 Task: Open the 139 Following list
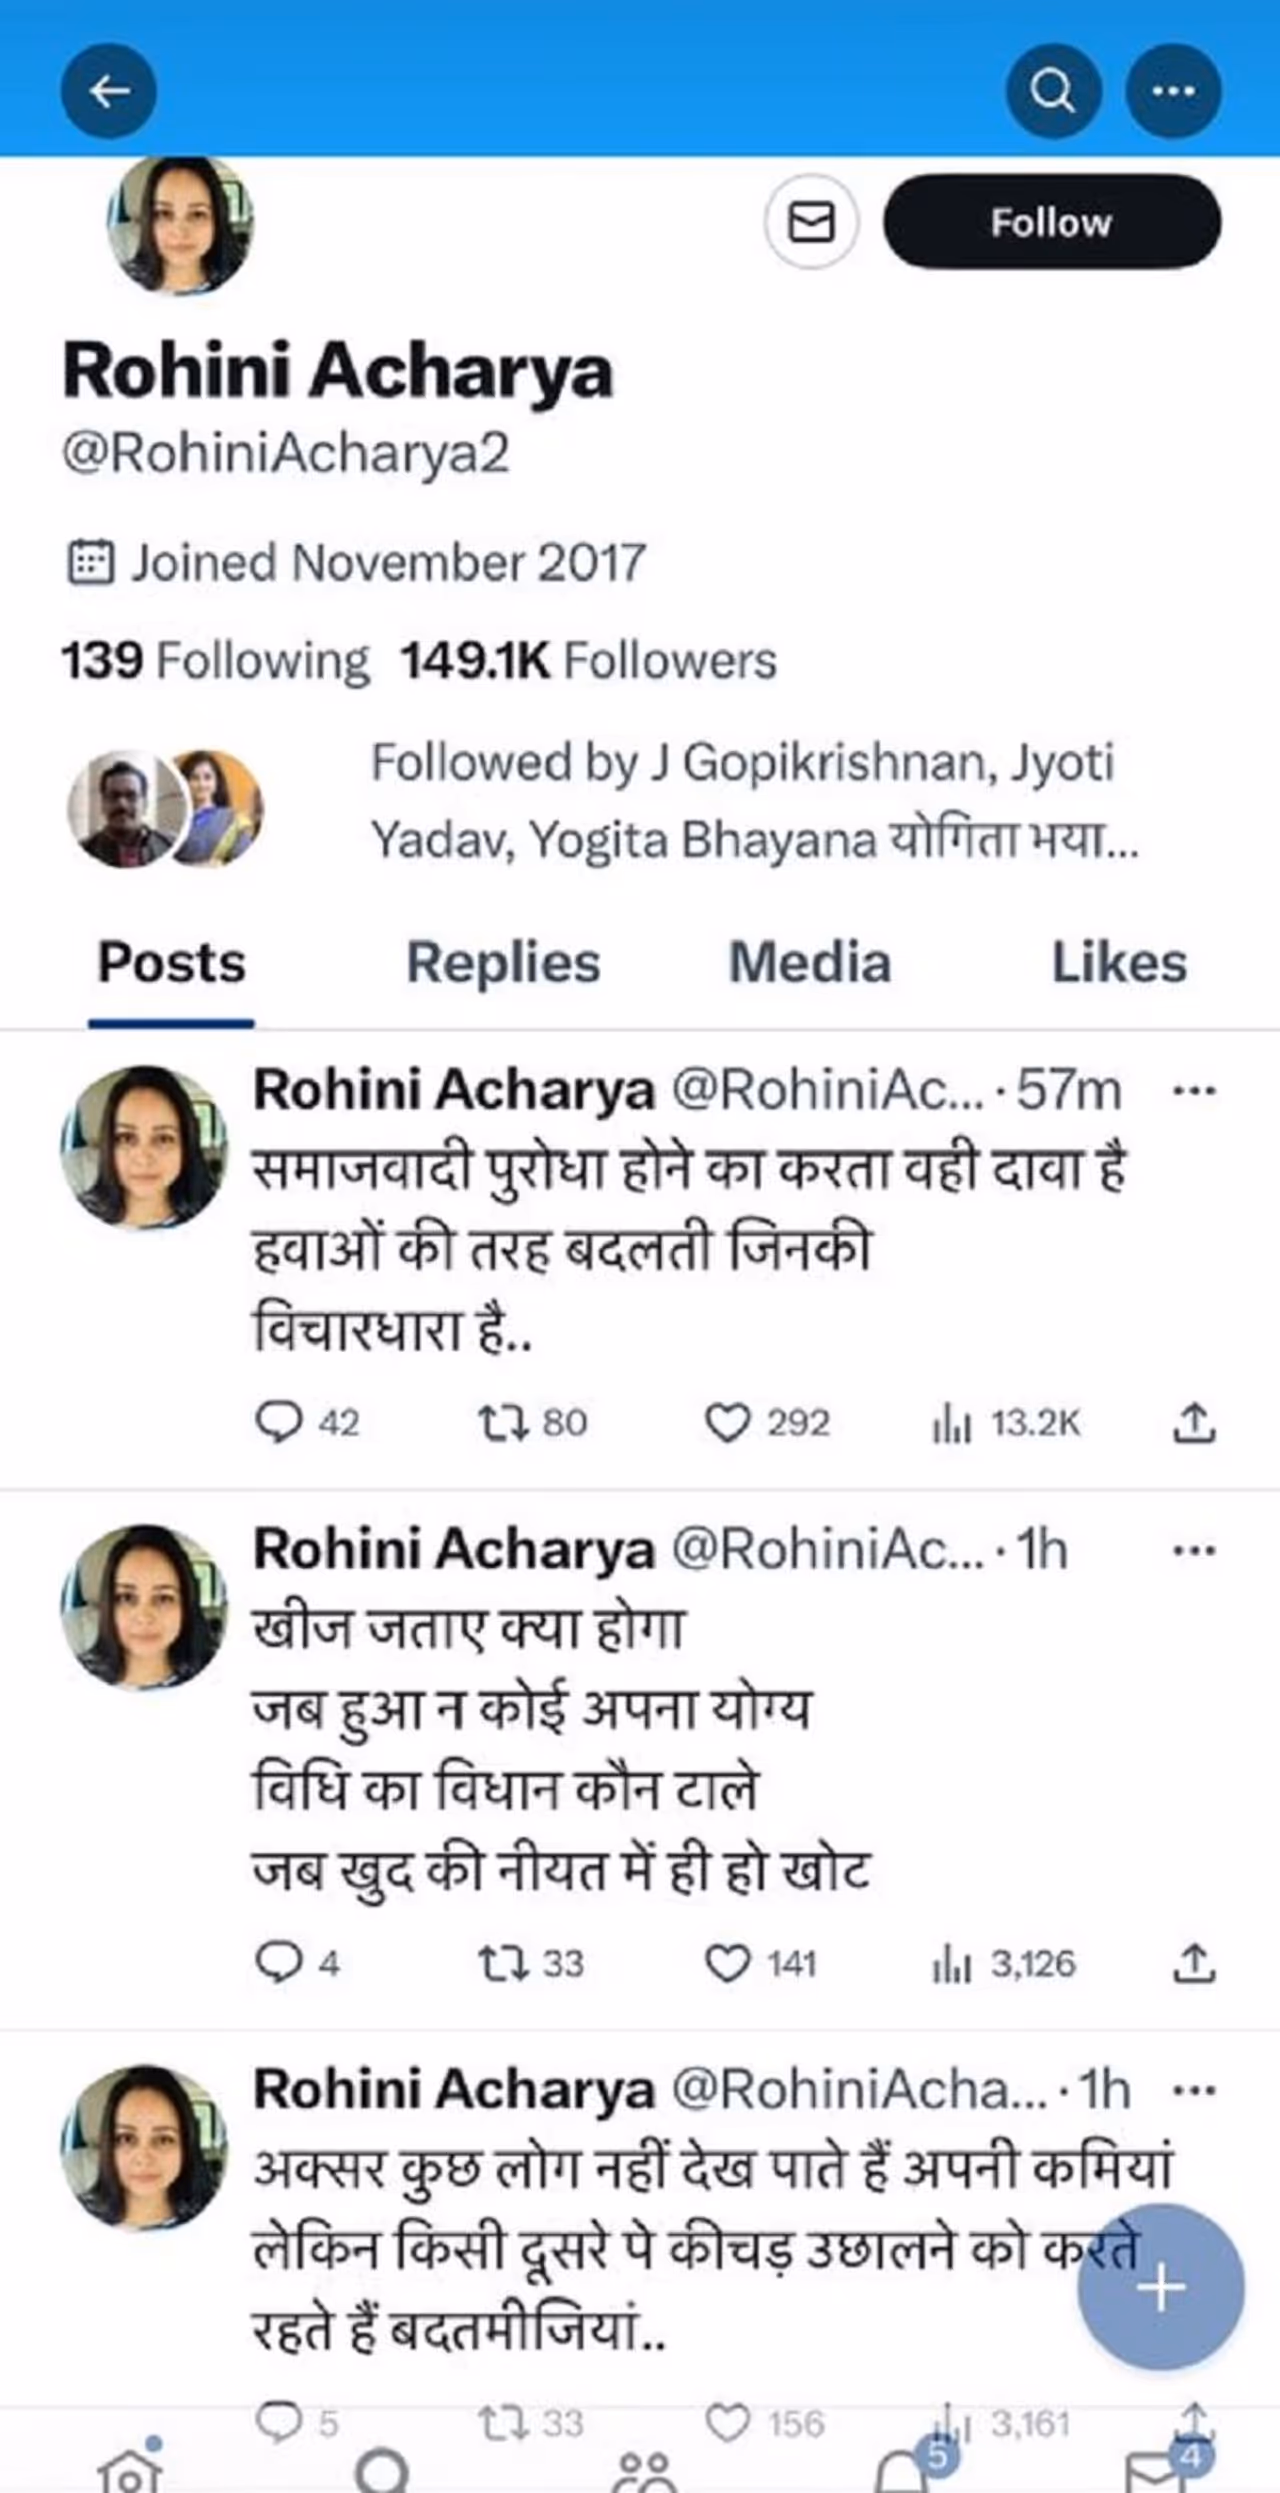[215, 661]
